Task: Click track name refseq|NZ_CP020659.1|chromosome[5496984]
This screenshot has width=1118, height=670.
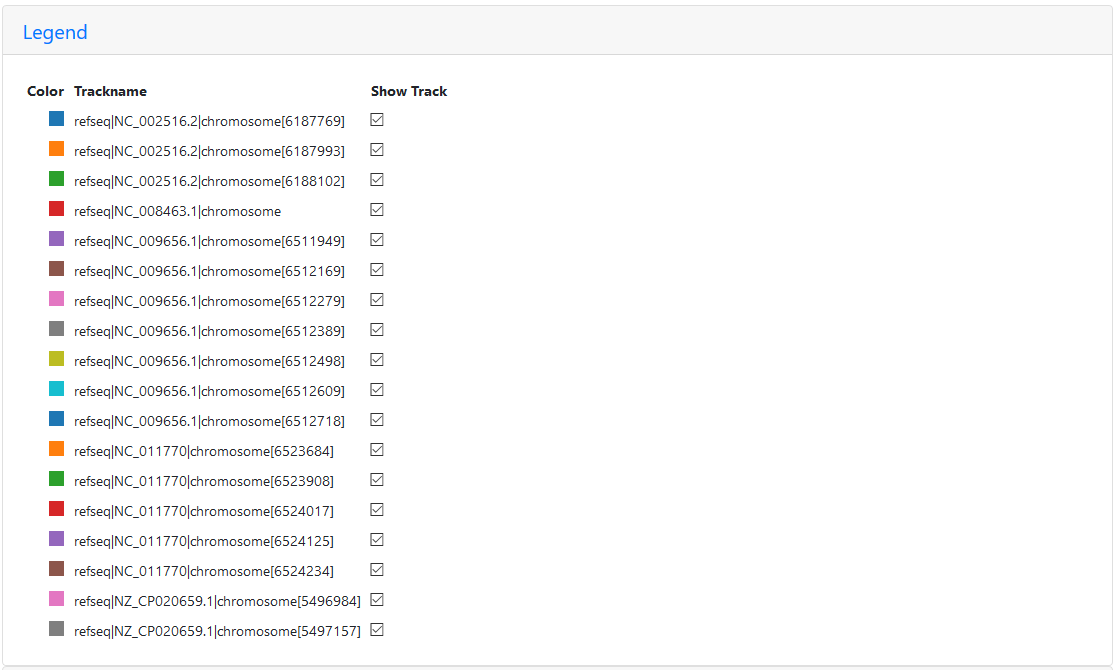Action: pyautogui.click(x=217, y=601)
